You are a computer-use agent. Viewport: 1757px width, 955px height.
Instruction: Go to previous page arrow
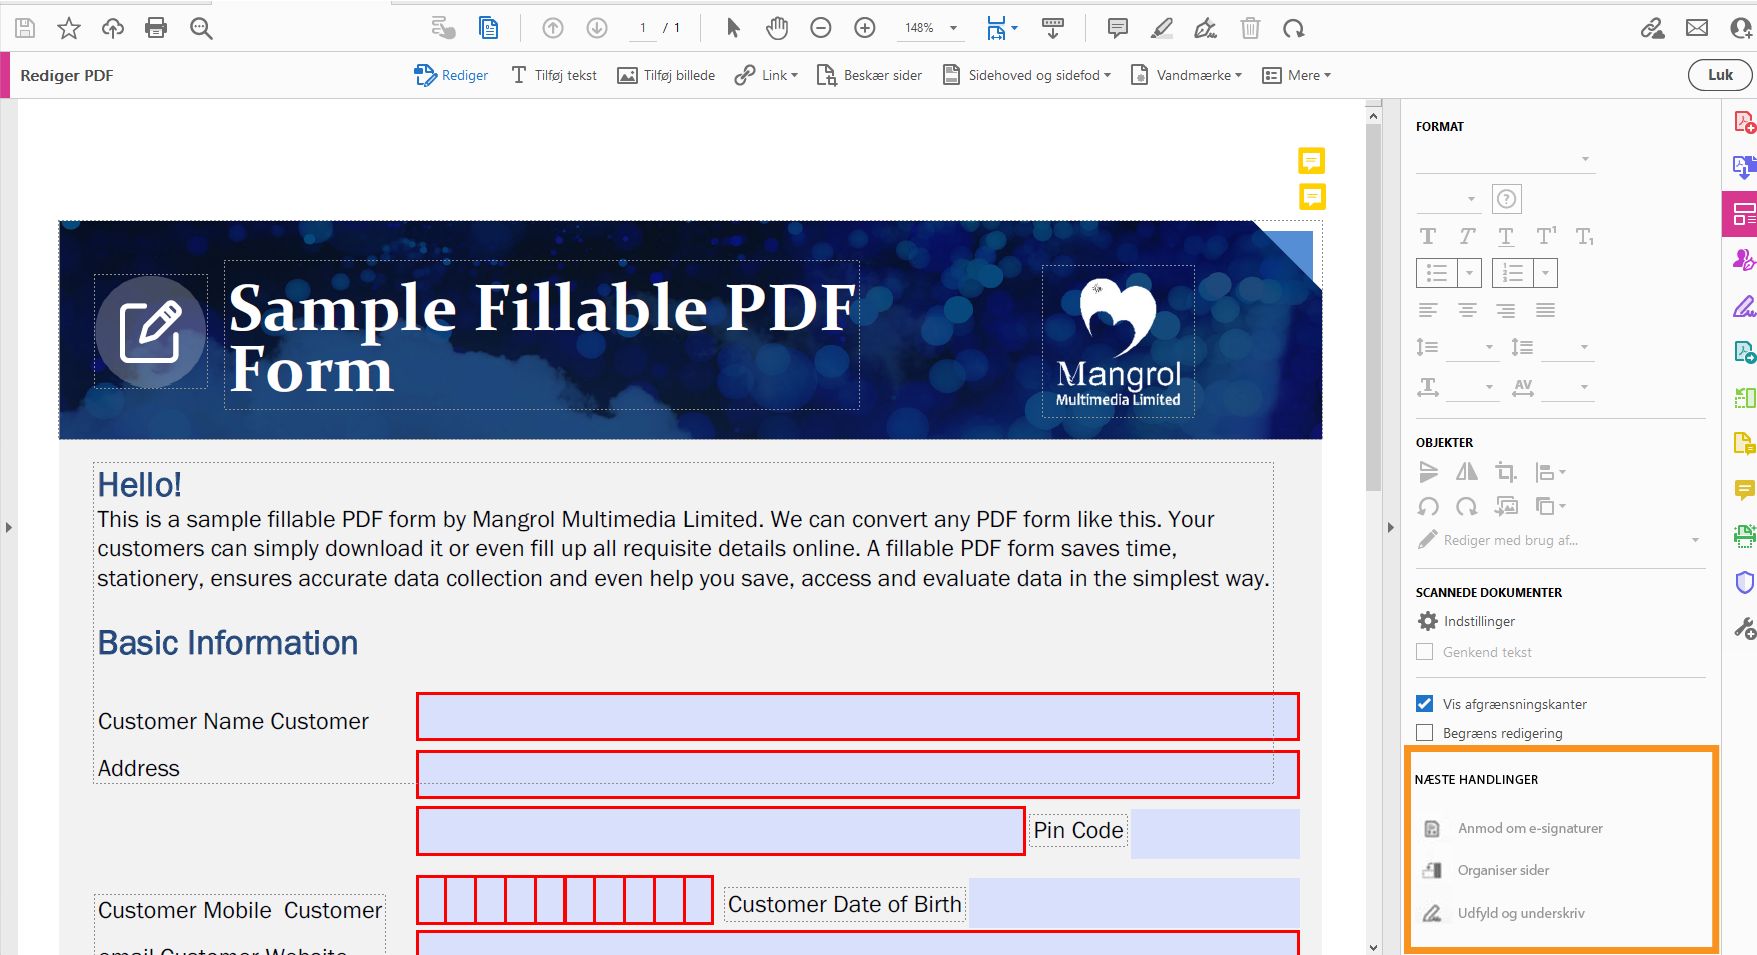tap(553, 28)
